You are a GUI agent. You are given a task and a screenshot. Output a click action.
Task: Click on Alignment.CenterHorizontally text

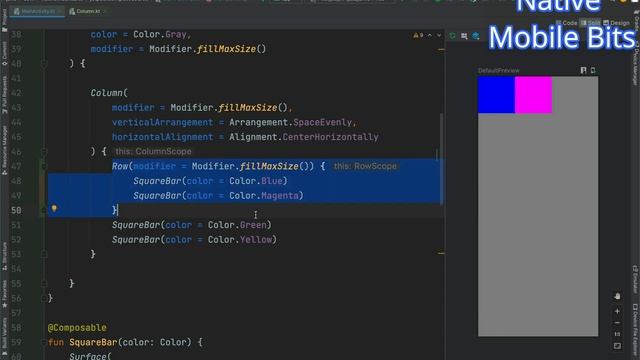[304, 137]
